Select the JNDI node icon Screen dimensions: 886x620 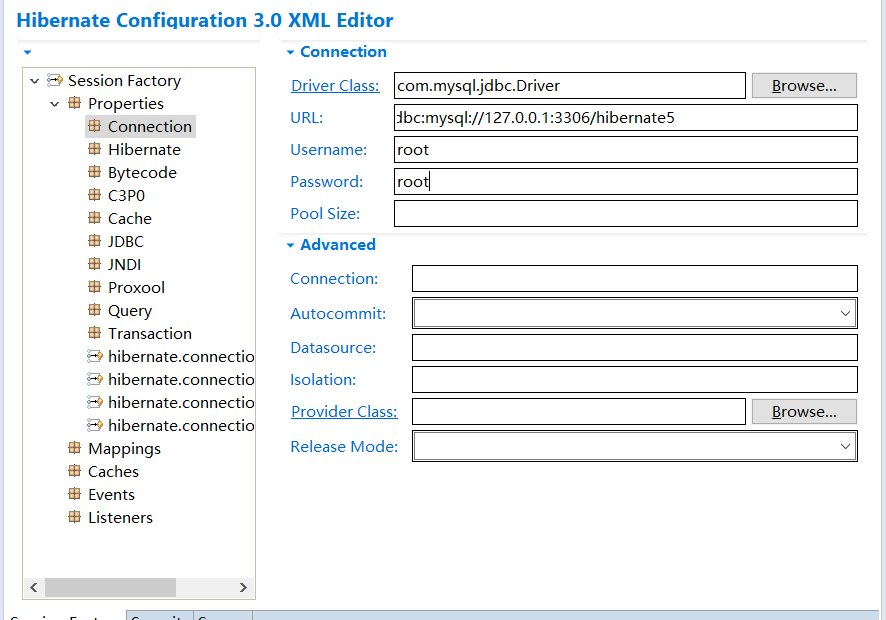[x=94, y=264]
